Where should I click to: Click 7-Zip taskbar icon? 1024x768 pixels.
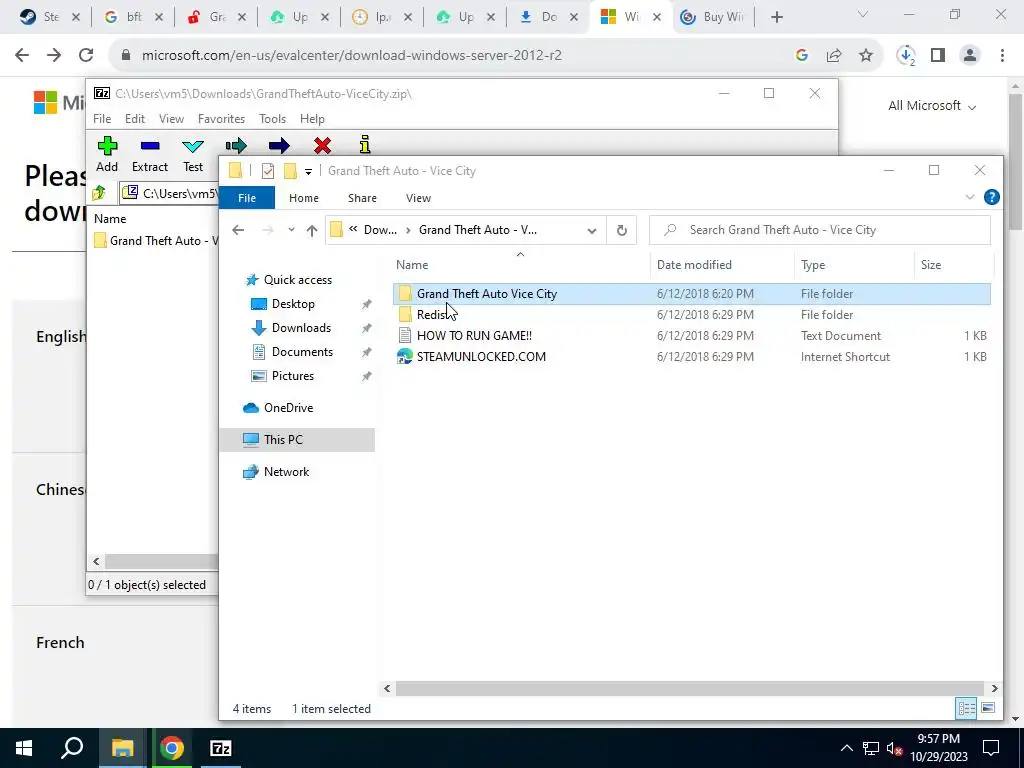tap(221, 748)
